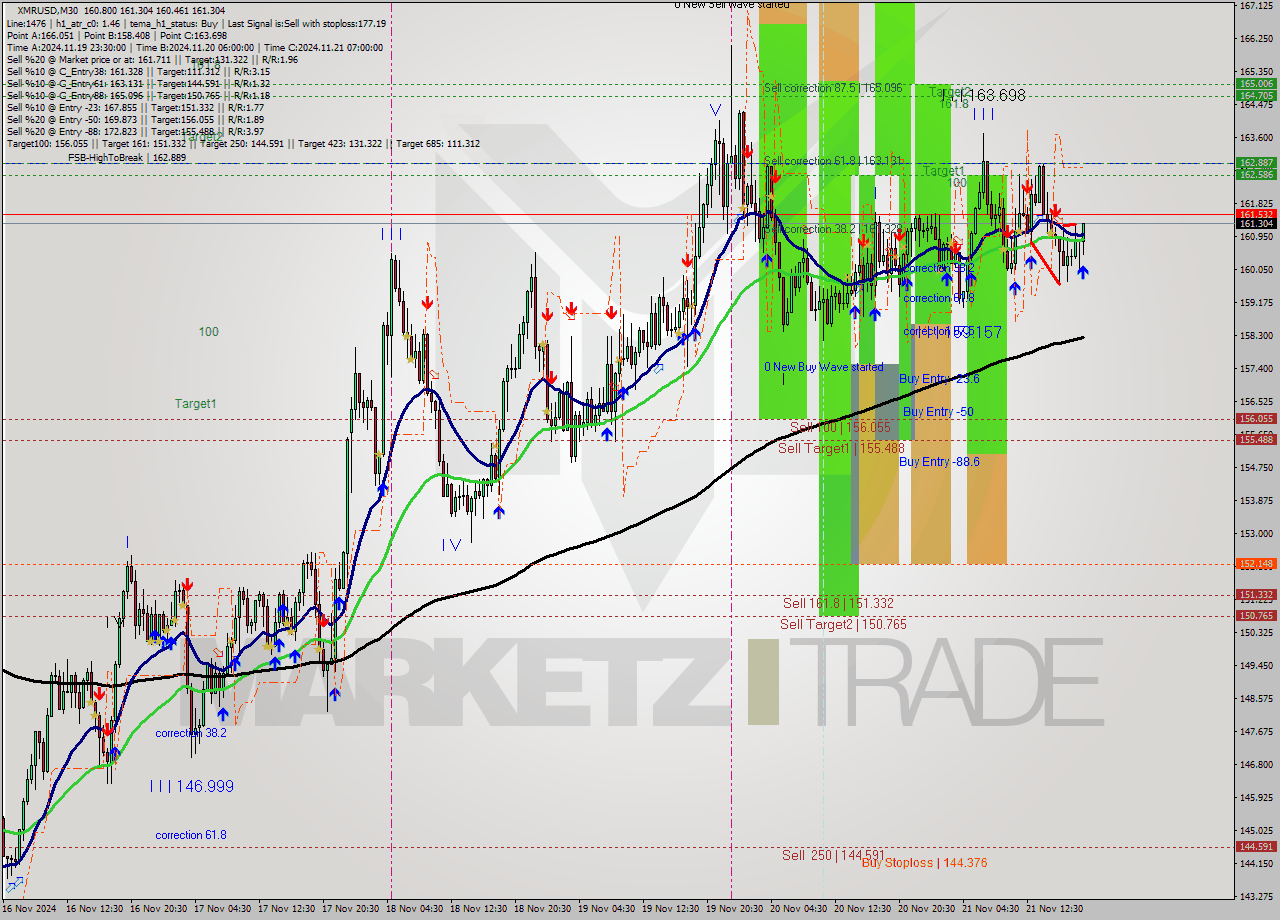Click the black 161.304 current price tag

point(1256,224)
